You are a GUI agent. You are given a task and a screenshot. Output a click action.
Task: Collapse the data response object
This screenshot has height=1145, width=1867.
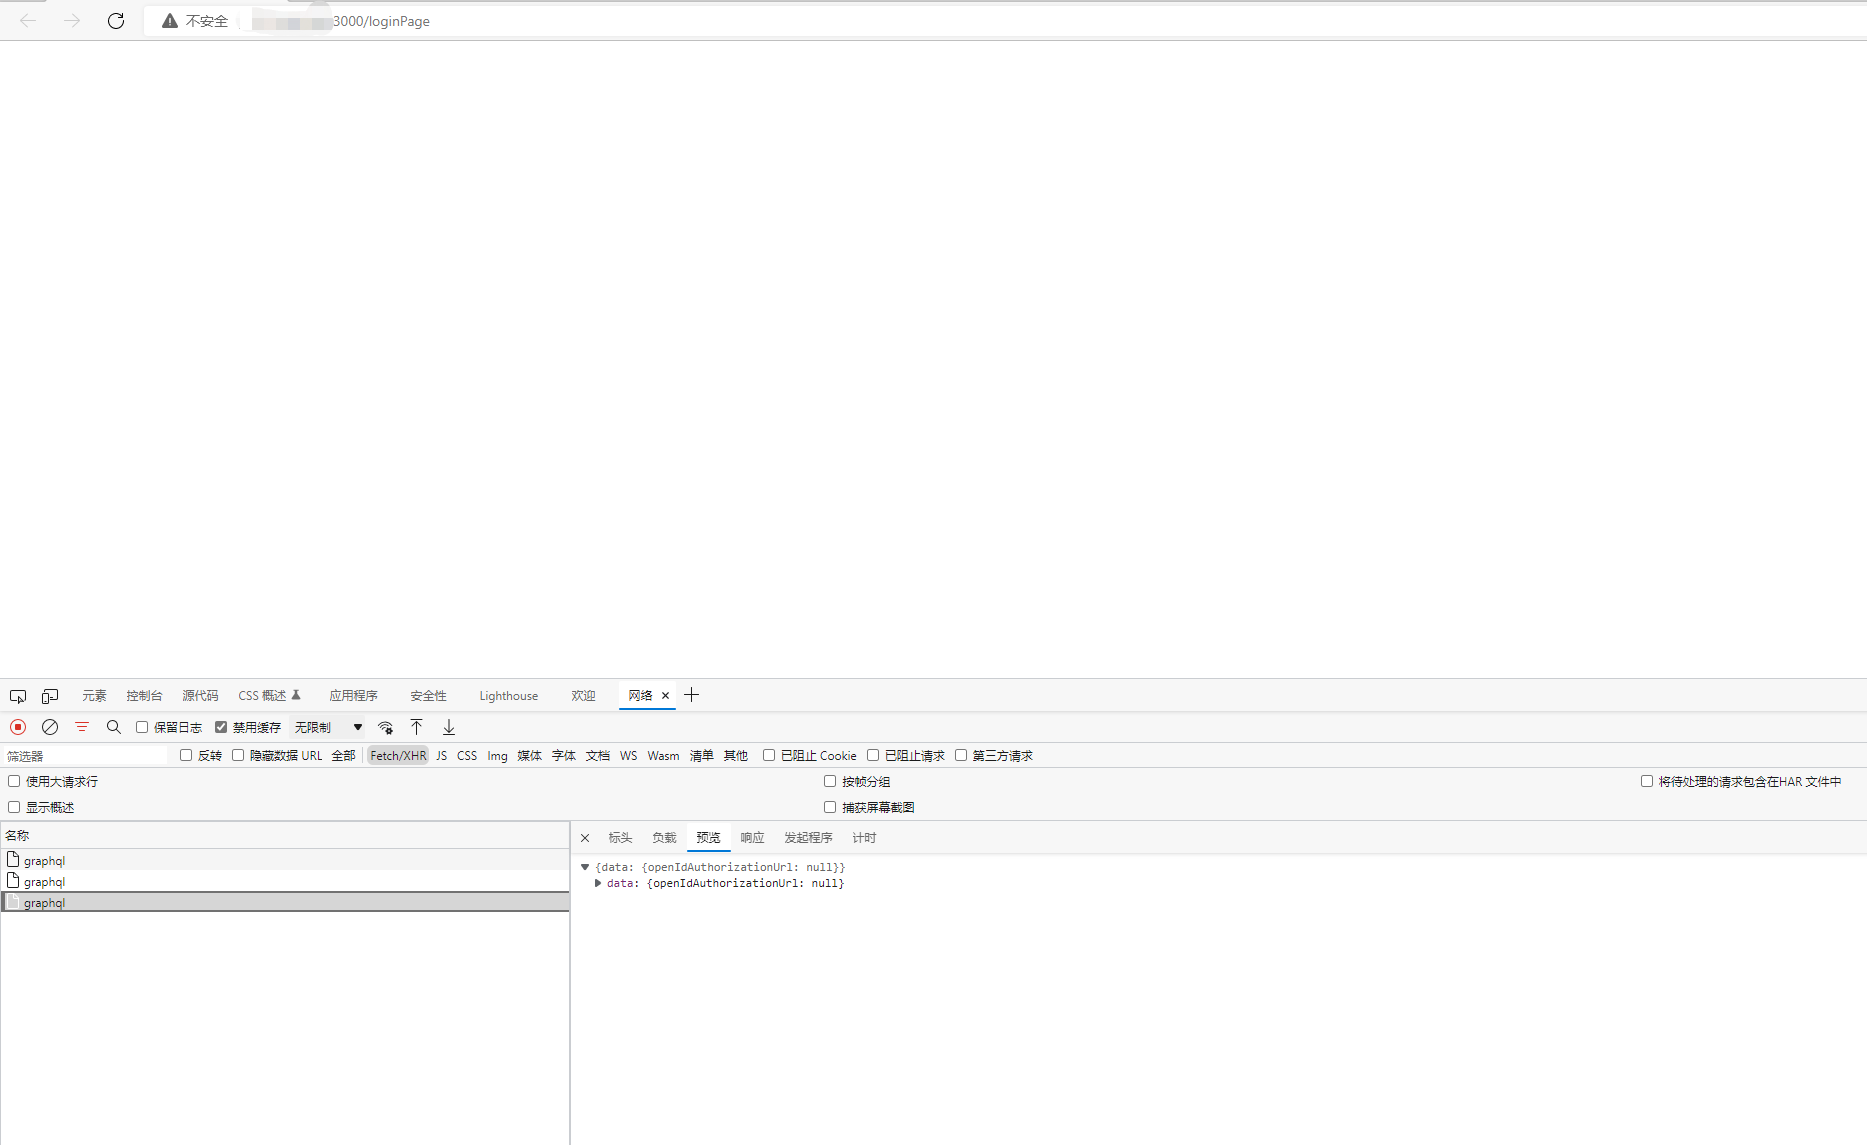point(585,867)
